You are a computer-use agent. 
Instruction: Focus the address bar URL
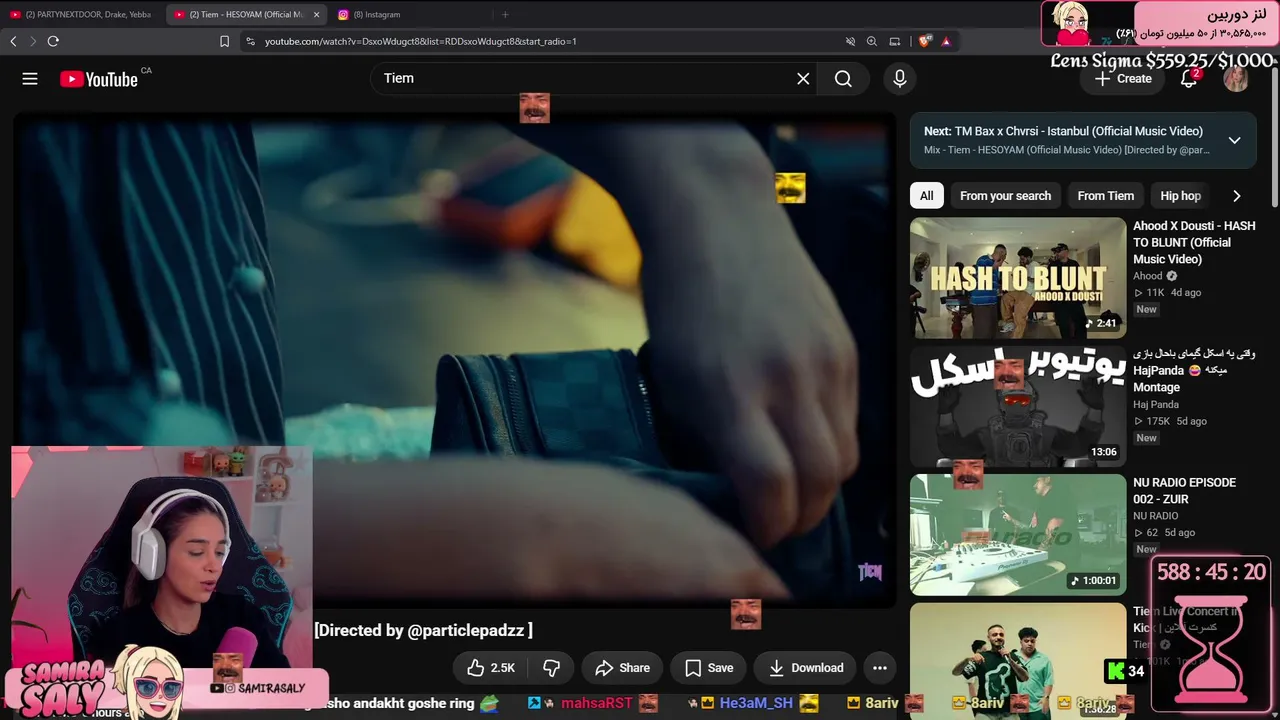click(421, 41)
